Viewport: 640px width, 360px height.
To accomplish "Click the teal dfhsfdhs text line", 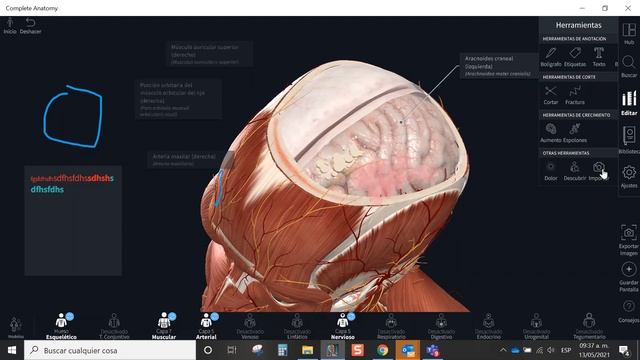I will [47, 189].
